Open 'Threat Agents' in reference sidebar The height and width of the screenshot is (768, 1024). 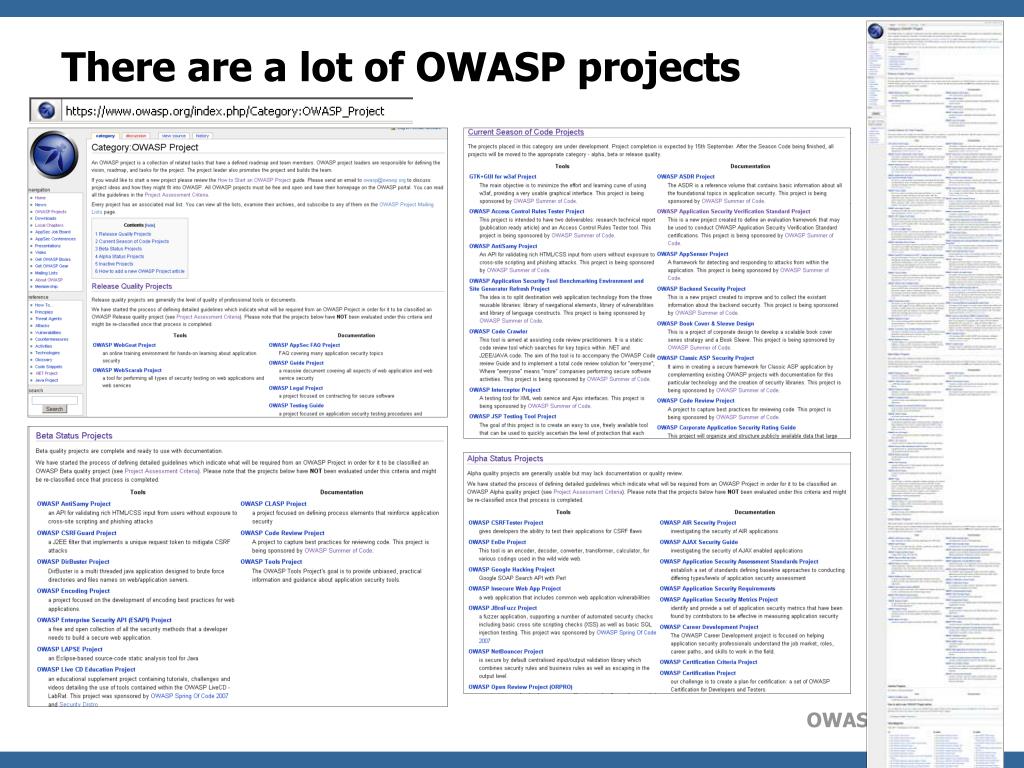pos(48,319)
